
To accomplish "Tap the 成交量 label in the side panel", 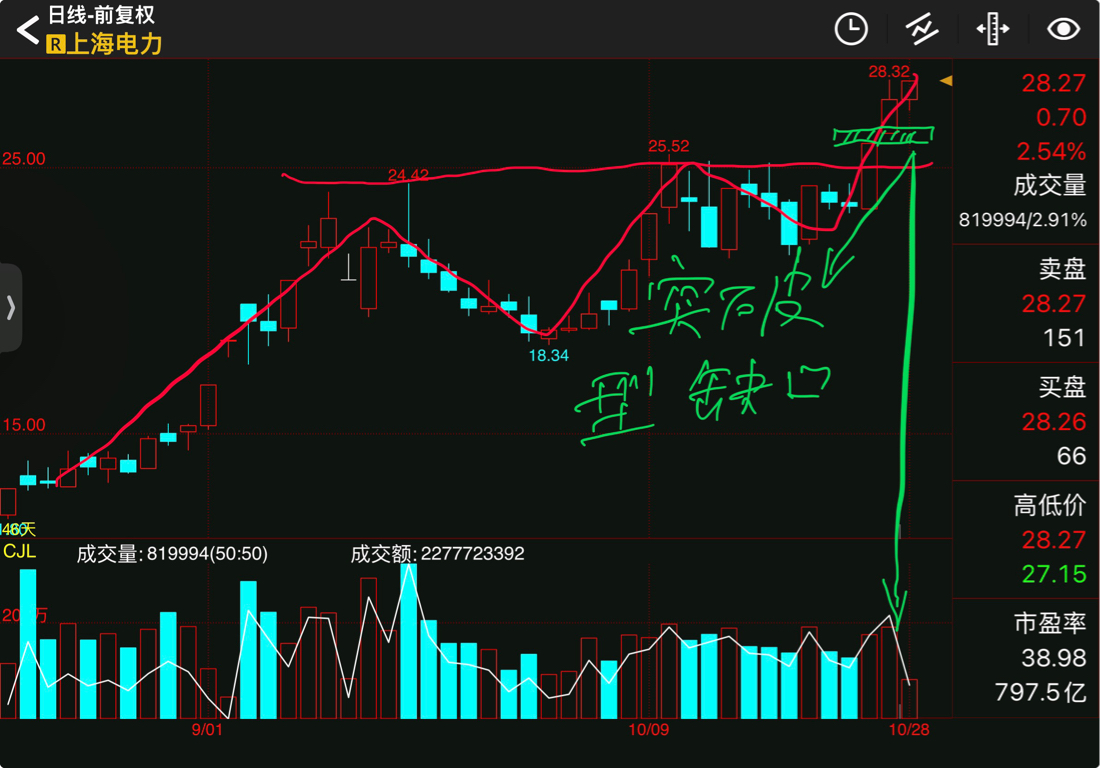I will tap(1049, 186).
